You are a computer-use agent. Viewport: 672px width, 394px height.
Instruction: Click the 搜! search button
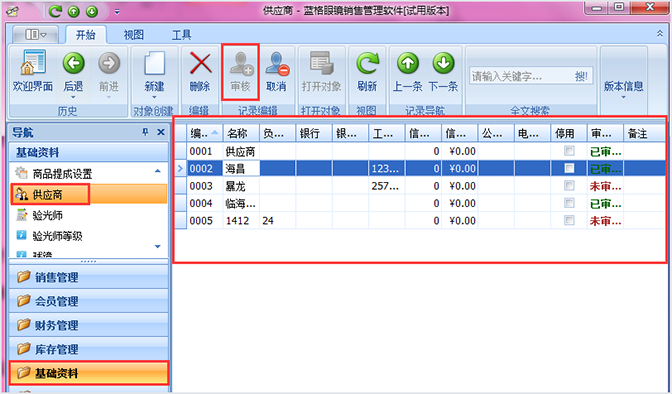click(582, 76)
